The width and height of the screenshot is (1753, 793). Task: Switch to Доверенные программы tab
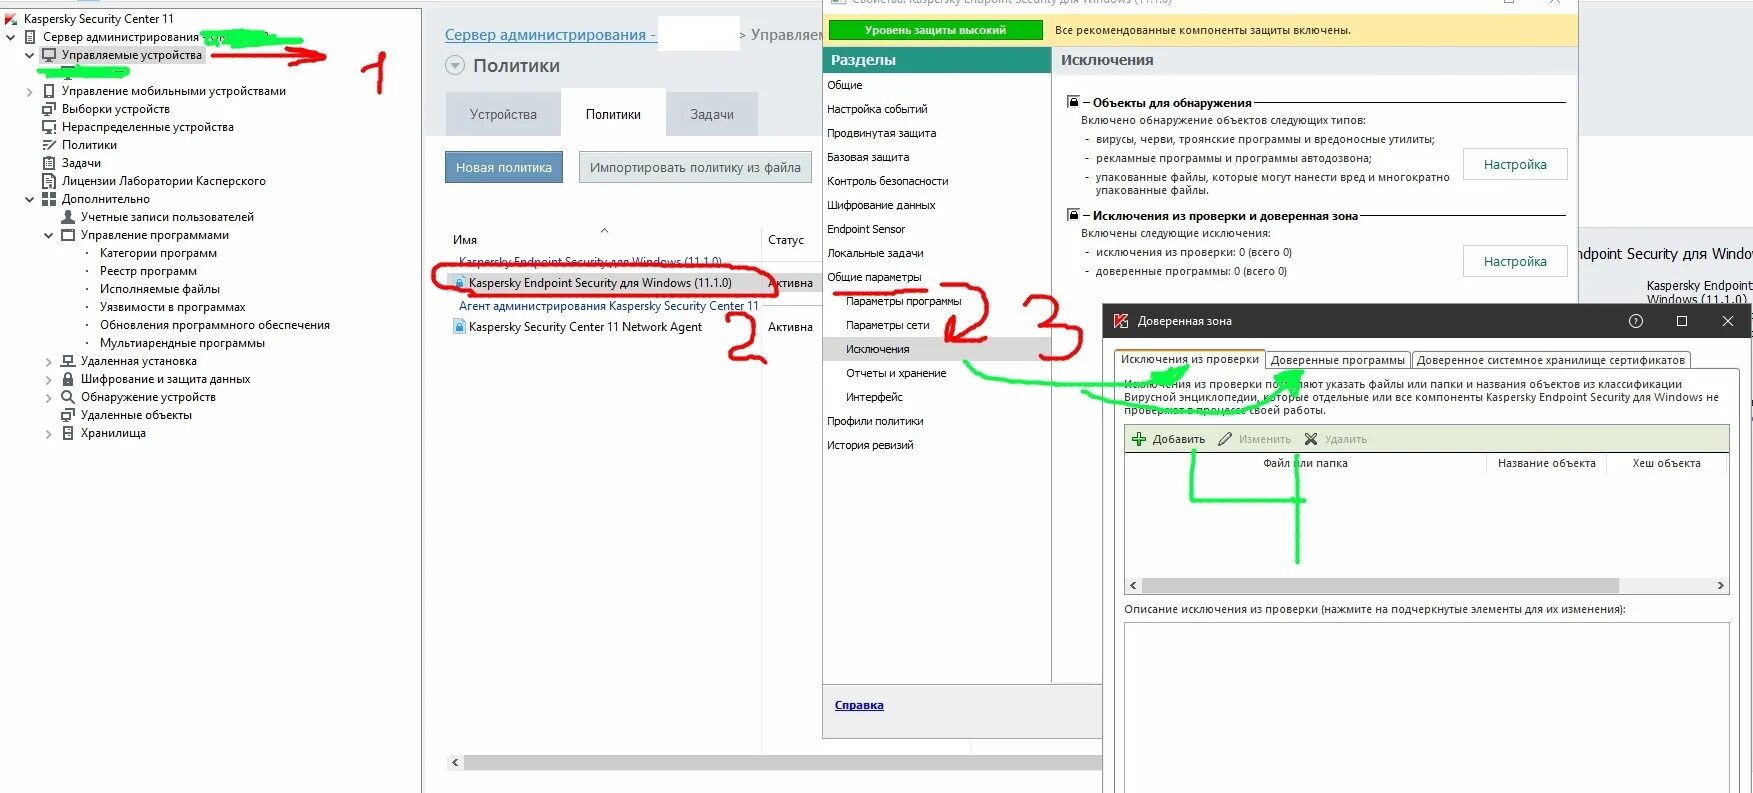point(1338,360)
